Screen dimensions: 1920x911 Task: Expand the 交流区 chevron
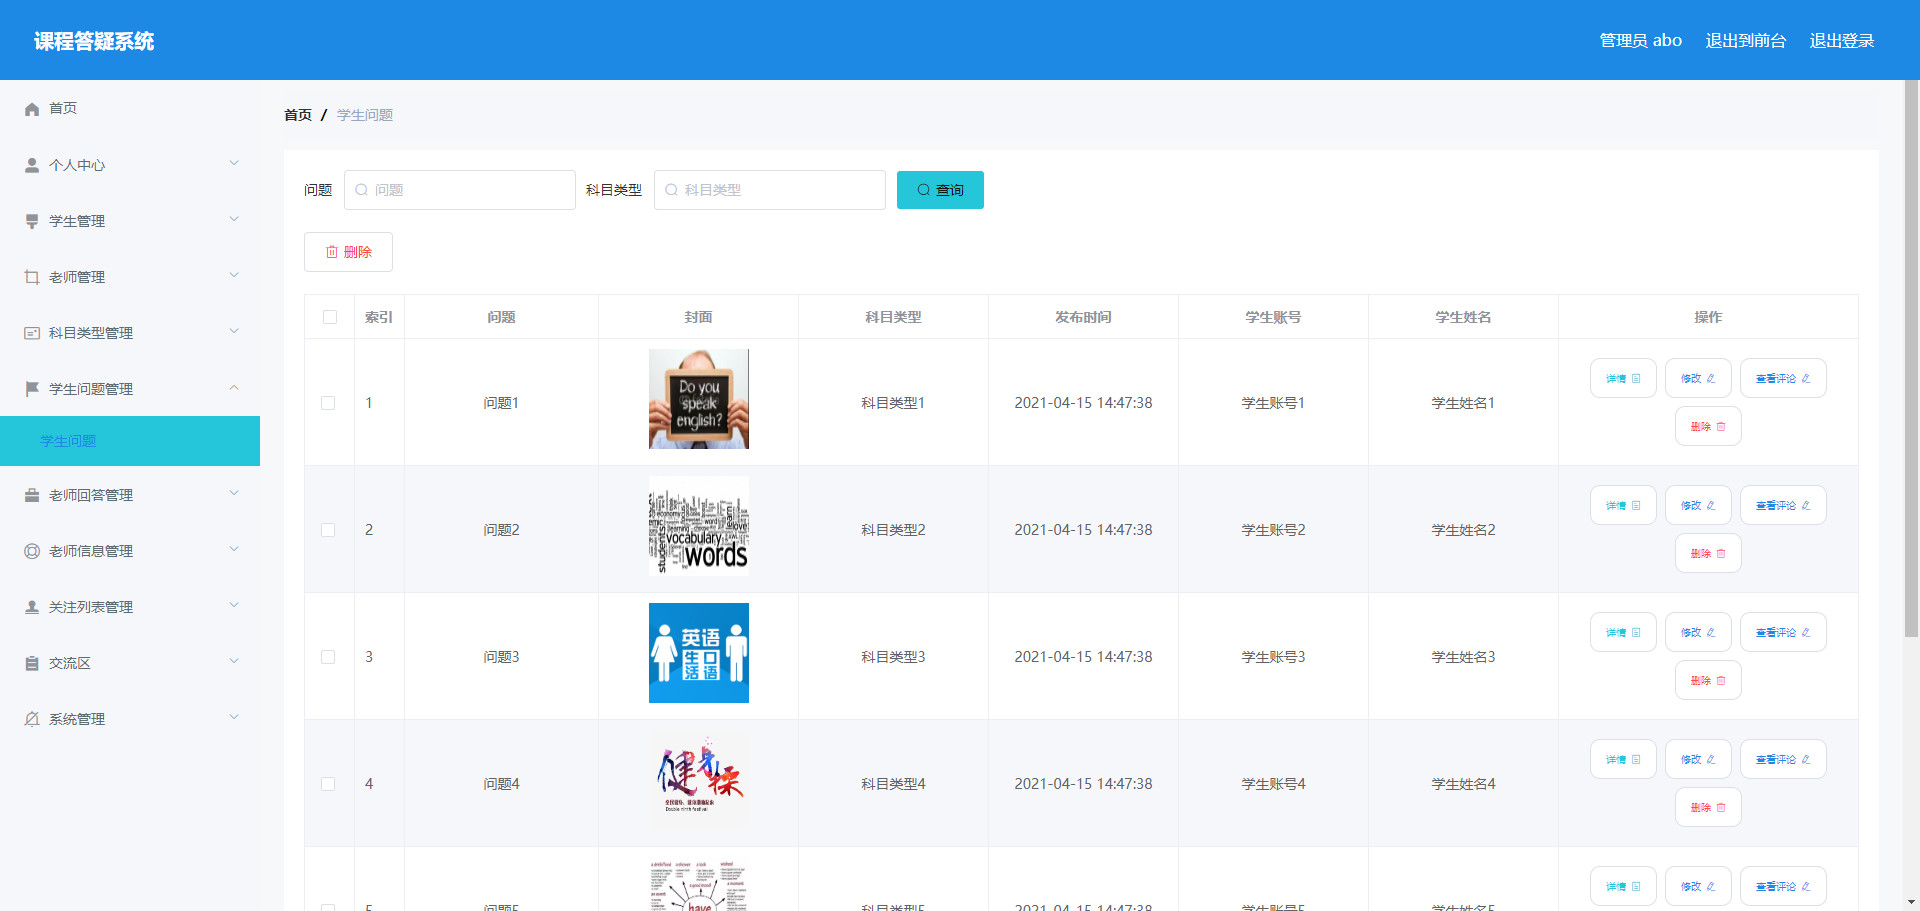click(234, 661)
